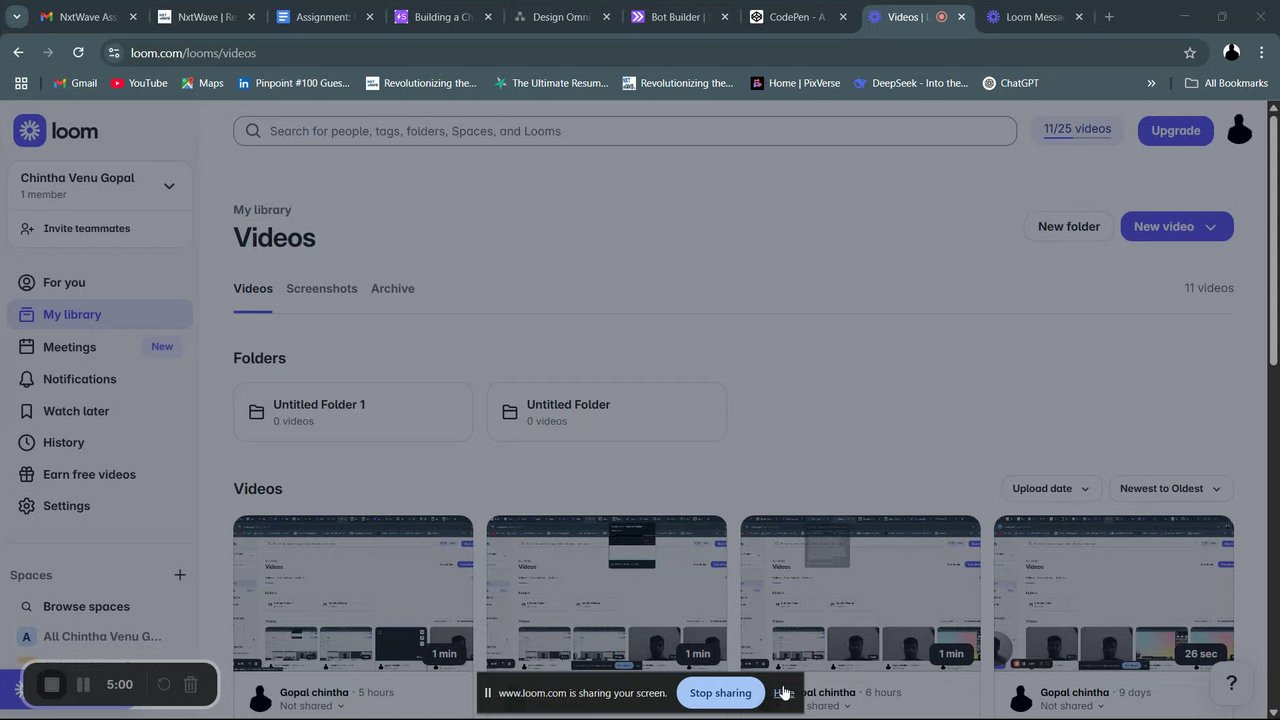This screenshot has height=720, width=1280.
Task: Pause the recording with the pause icon
Action: pos(84,685)
